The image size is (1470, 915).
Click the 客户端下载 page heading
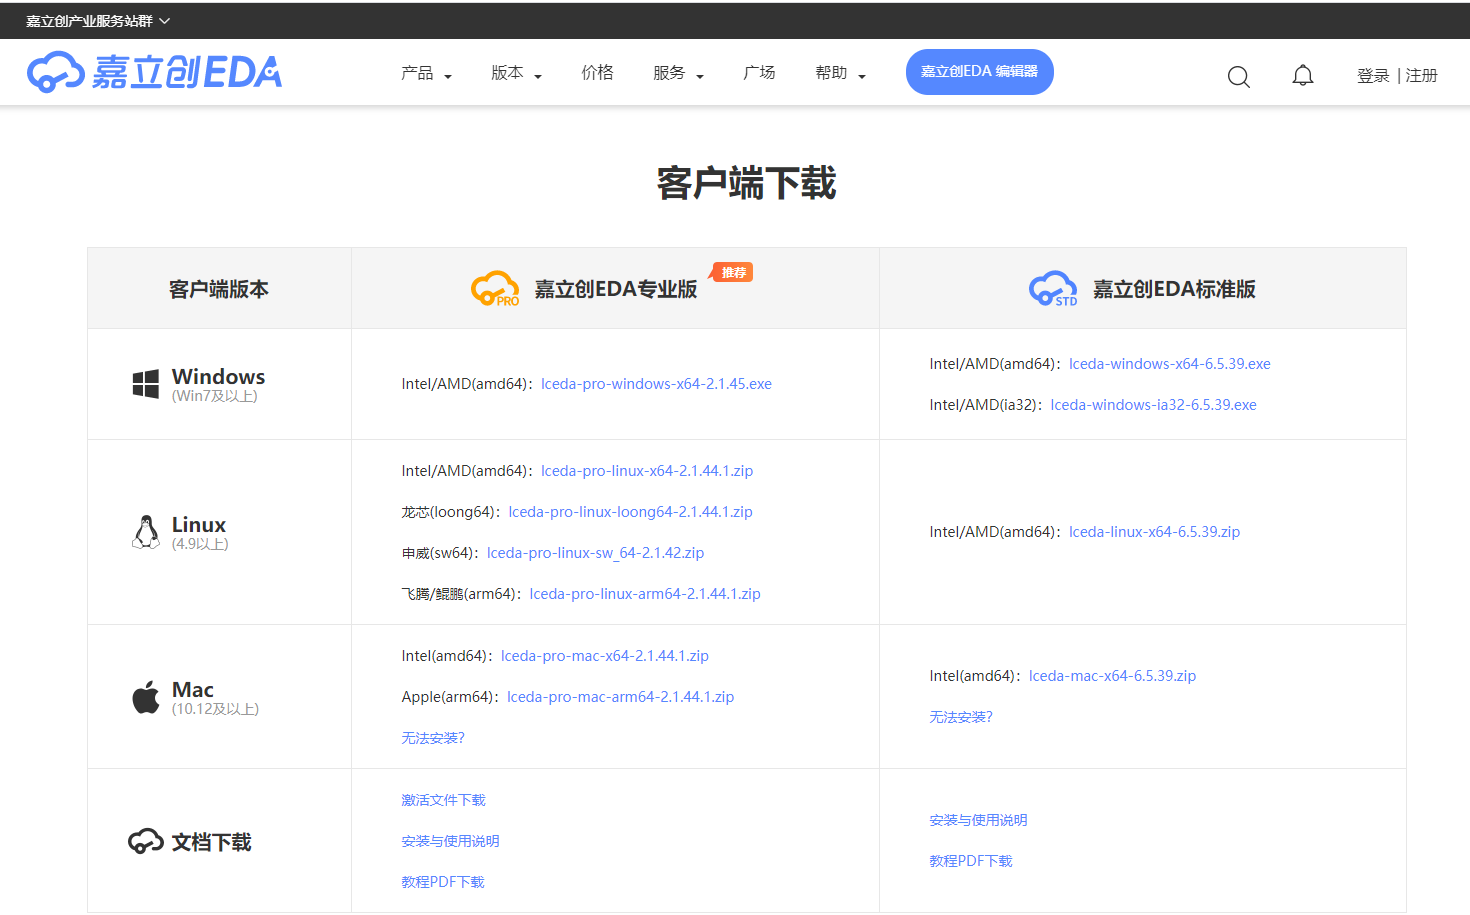(746, 184)
